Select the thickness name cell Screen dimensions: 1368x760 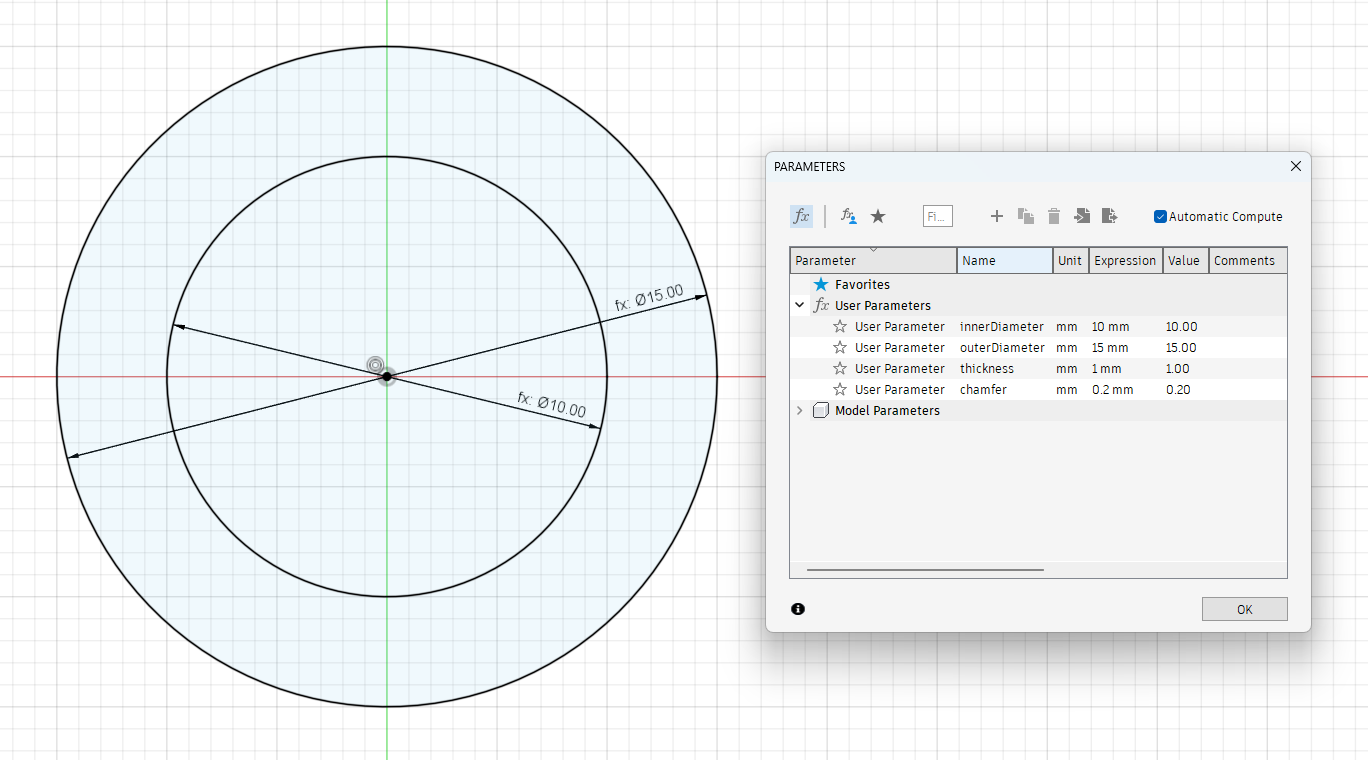point(1004,369)
